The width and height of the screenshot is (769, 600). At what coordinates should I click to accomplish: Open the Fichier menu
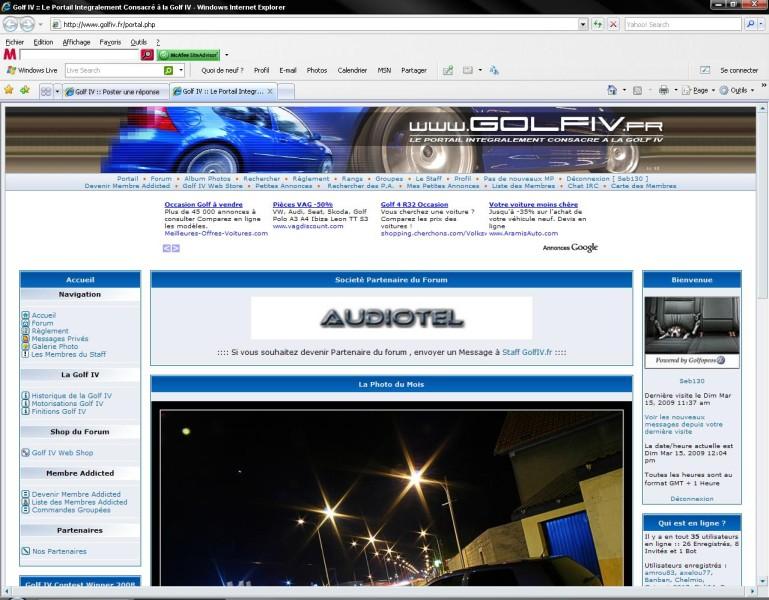tap(14, 42)
